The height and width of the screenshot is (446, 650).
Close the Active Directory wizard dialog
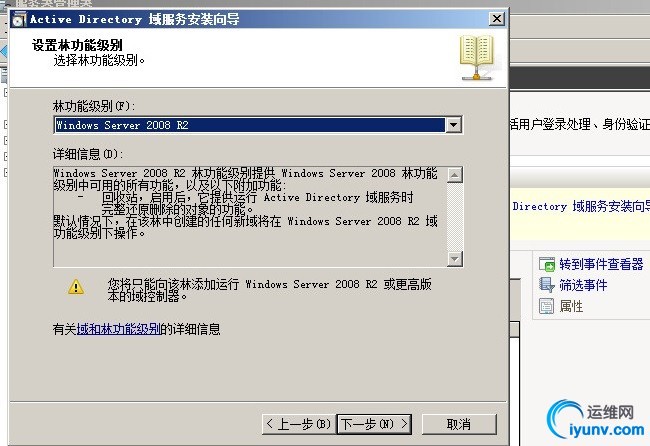497,19
